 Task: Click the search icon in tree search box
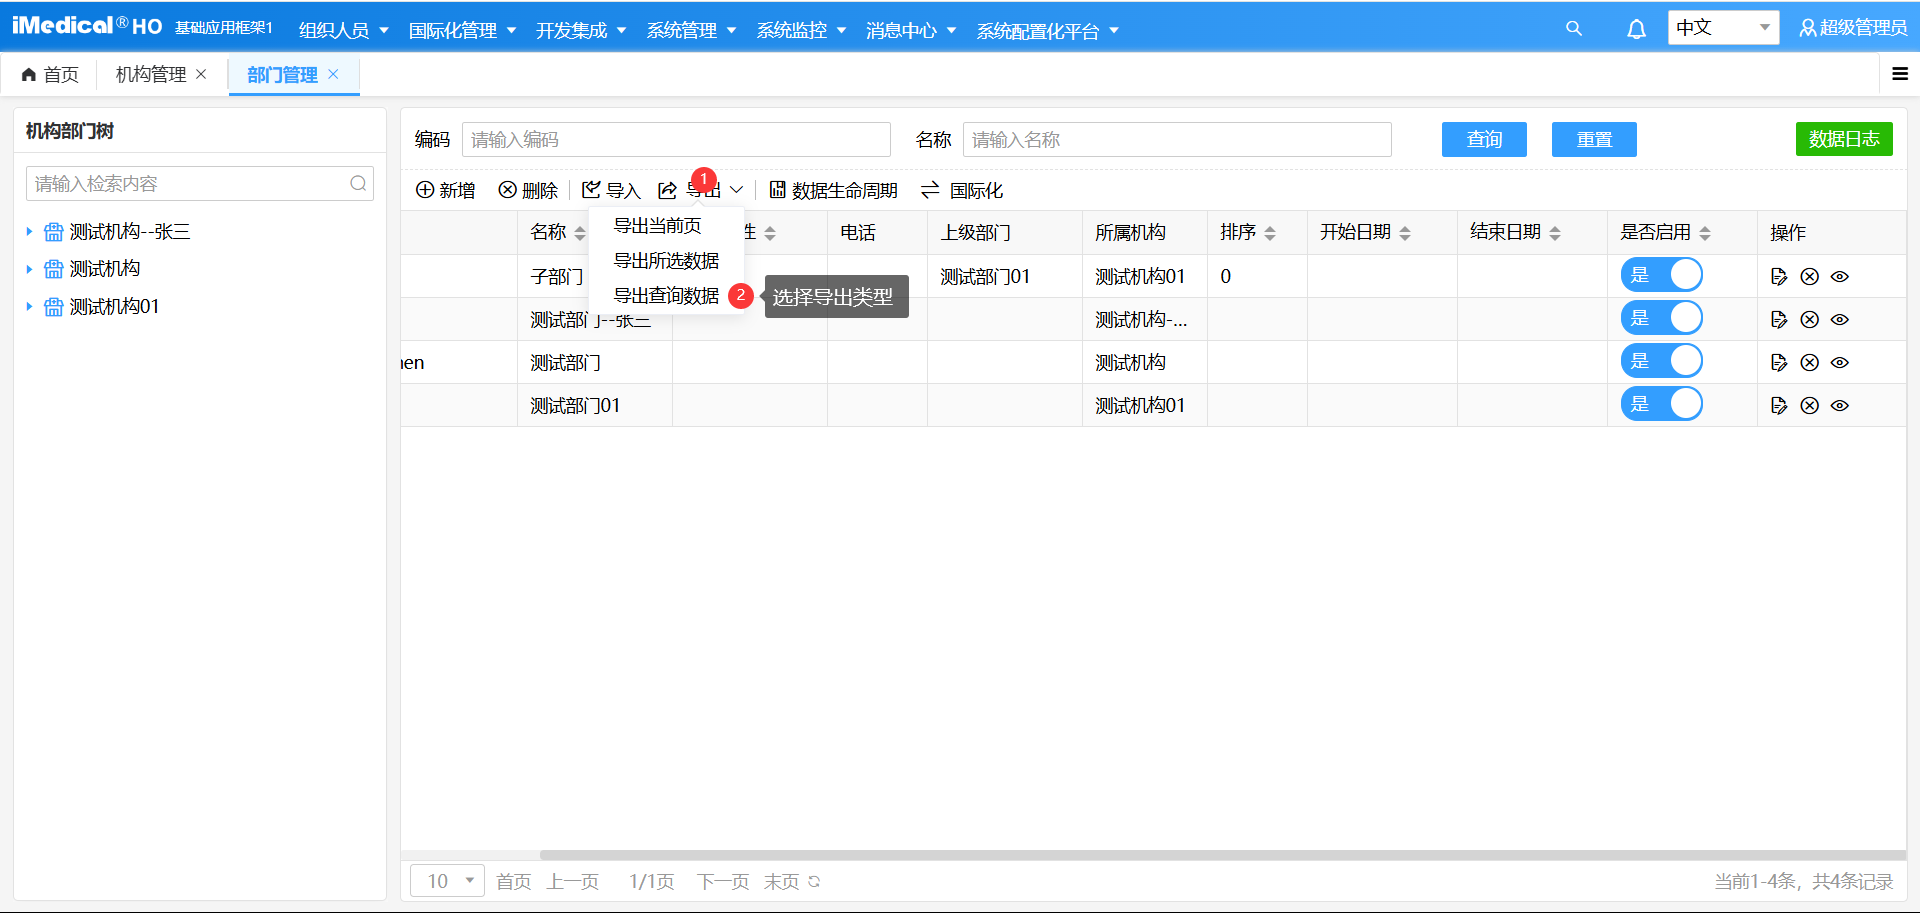point(358,184)
